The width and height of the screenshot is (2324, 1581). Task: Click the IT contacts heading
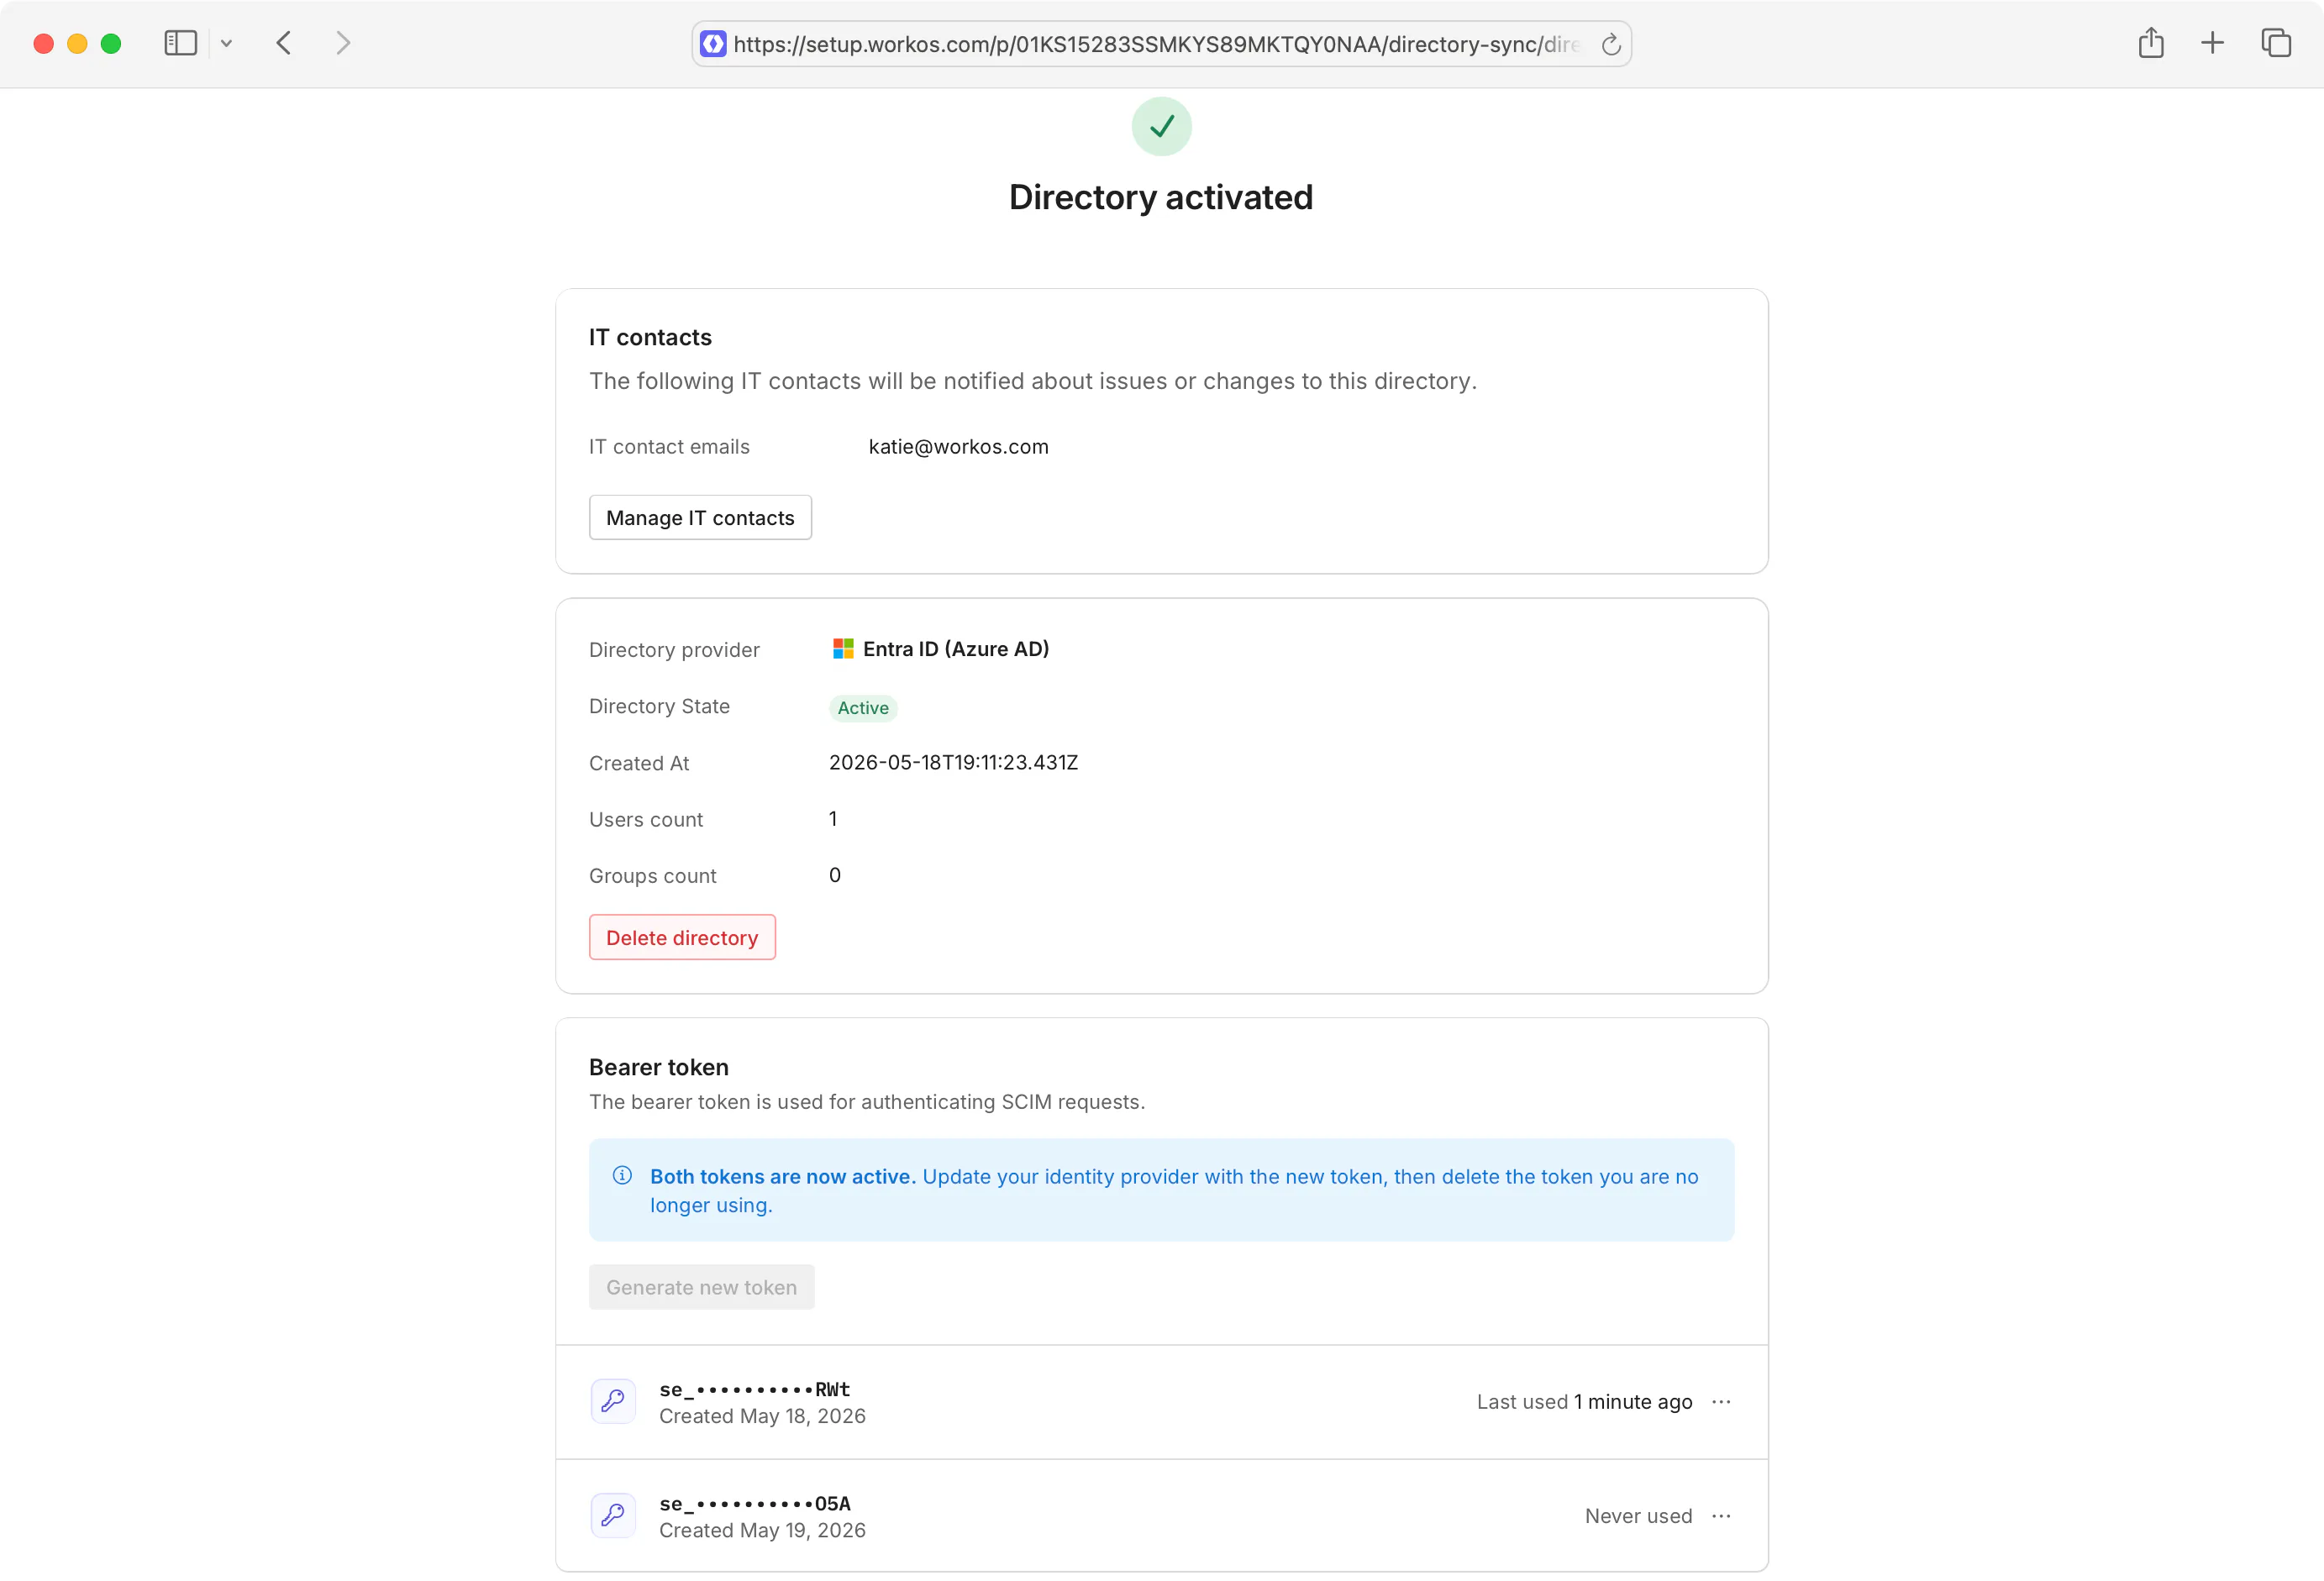point(650,337)
